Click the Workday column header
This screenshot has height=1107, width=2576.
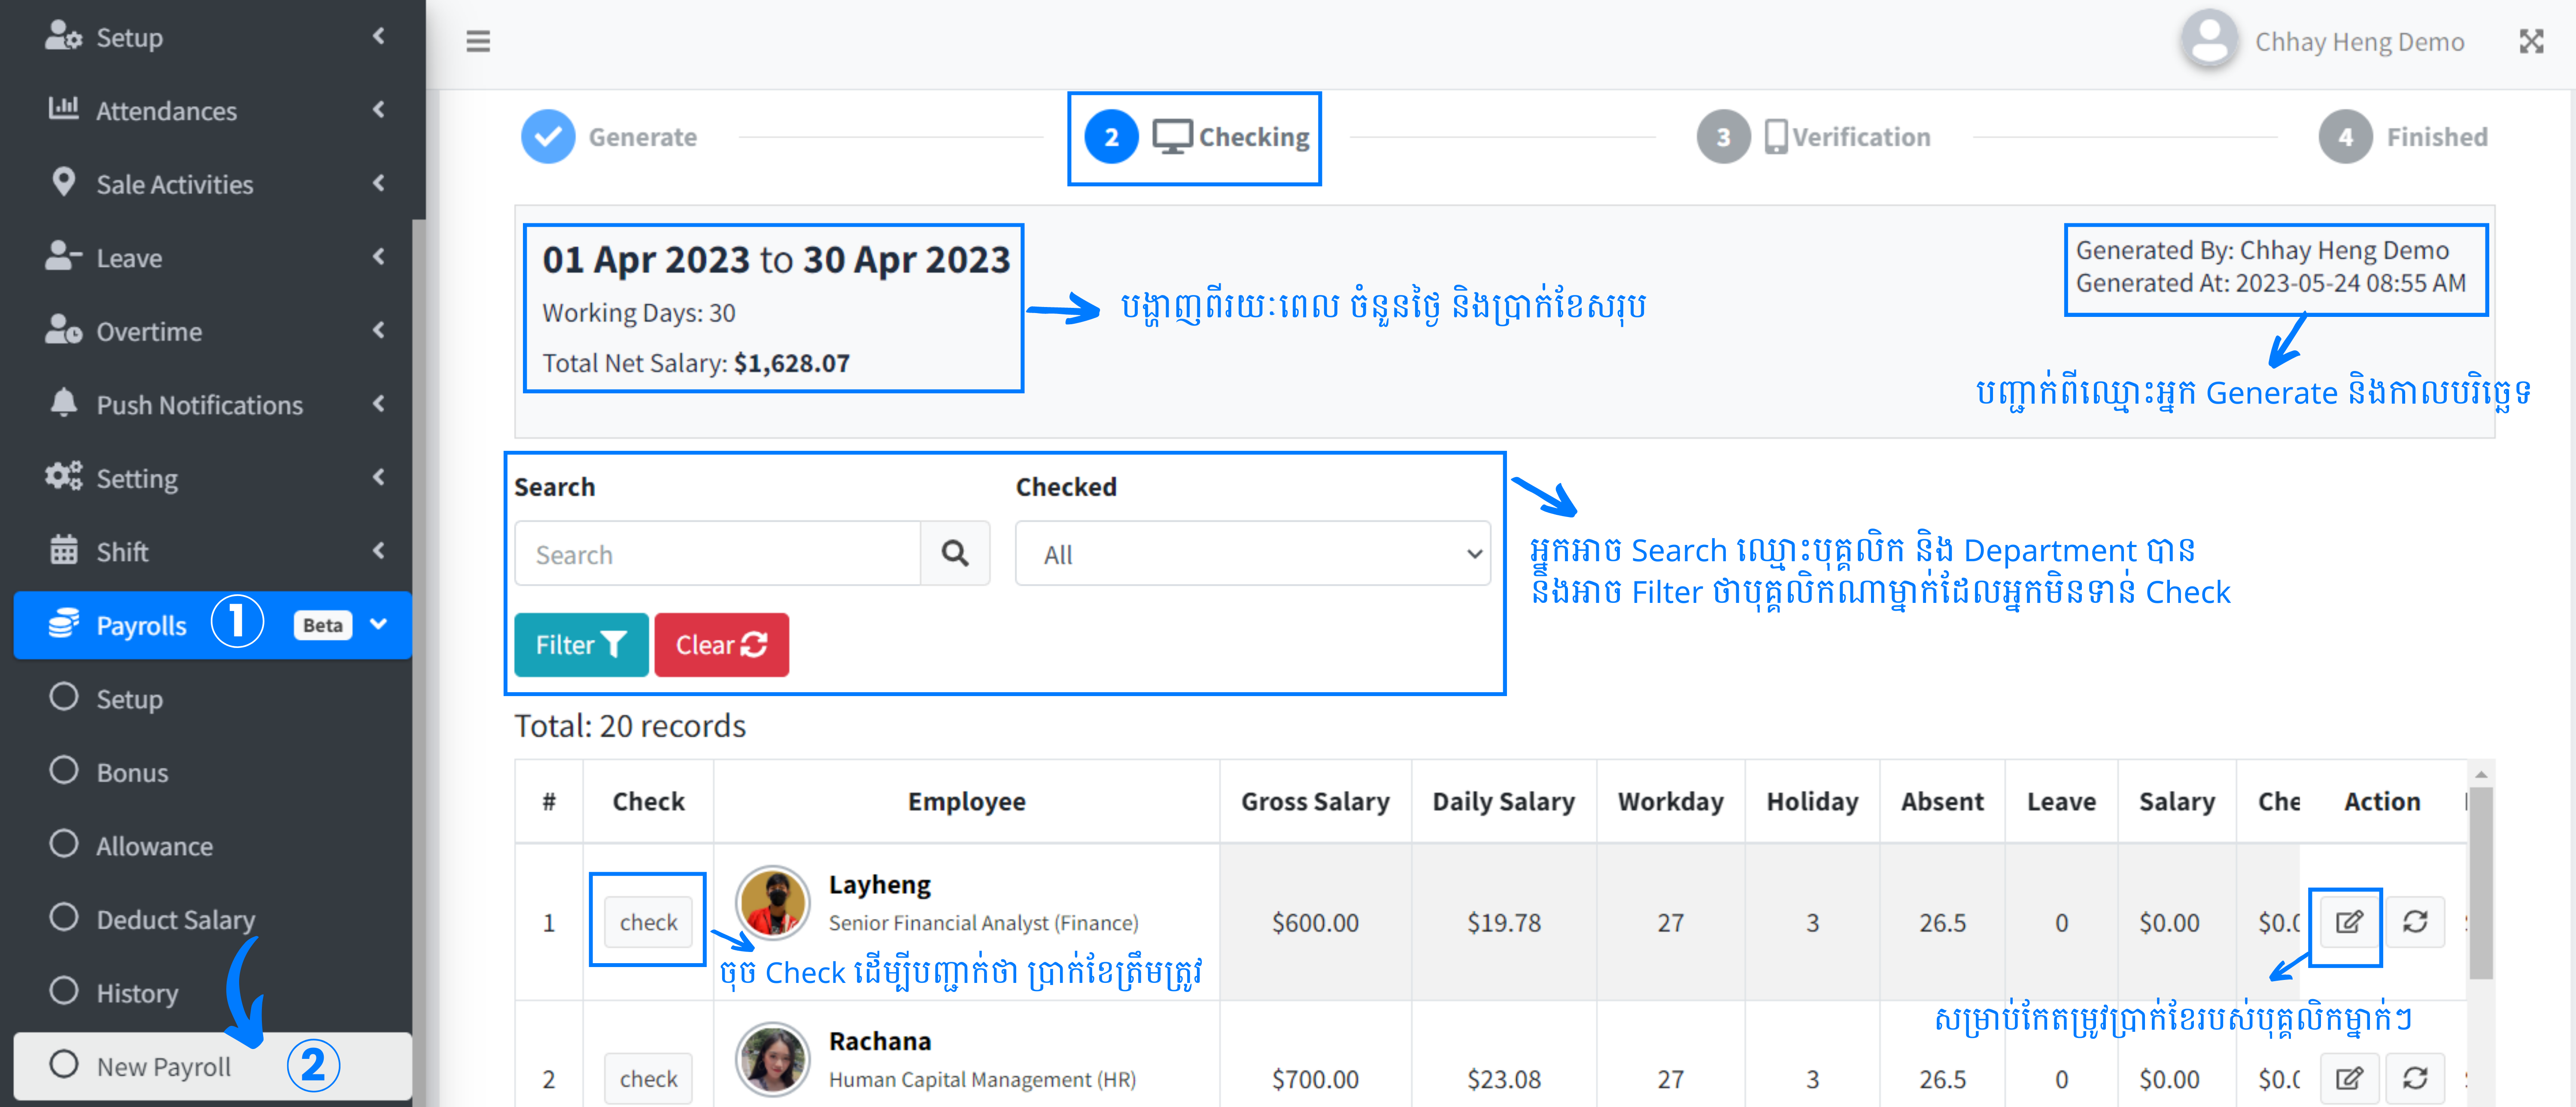point(1670,801)
